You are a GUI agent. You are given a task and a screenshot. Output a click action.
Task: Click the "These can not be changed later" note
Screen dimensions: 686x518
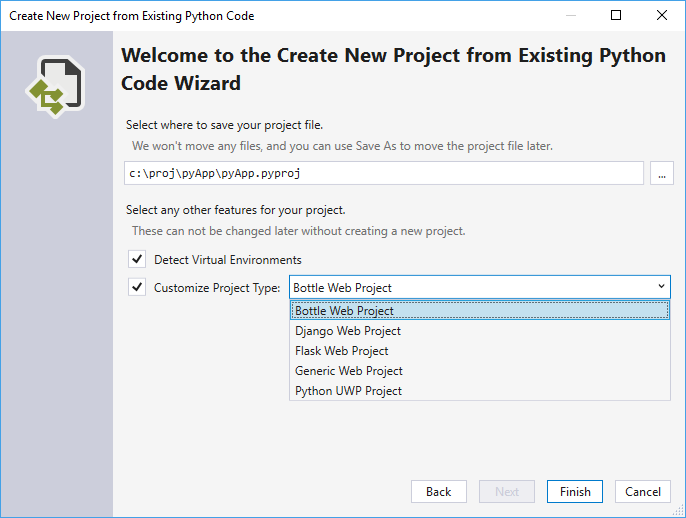(x=299, y=231)
